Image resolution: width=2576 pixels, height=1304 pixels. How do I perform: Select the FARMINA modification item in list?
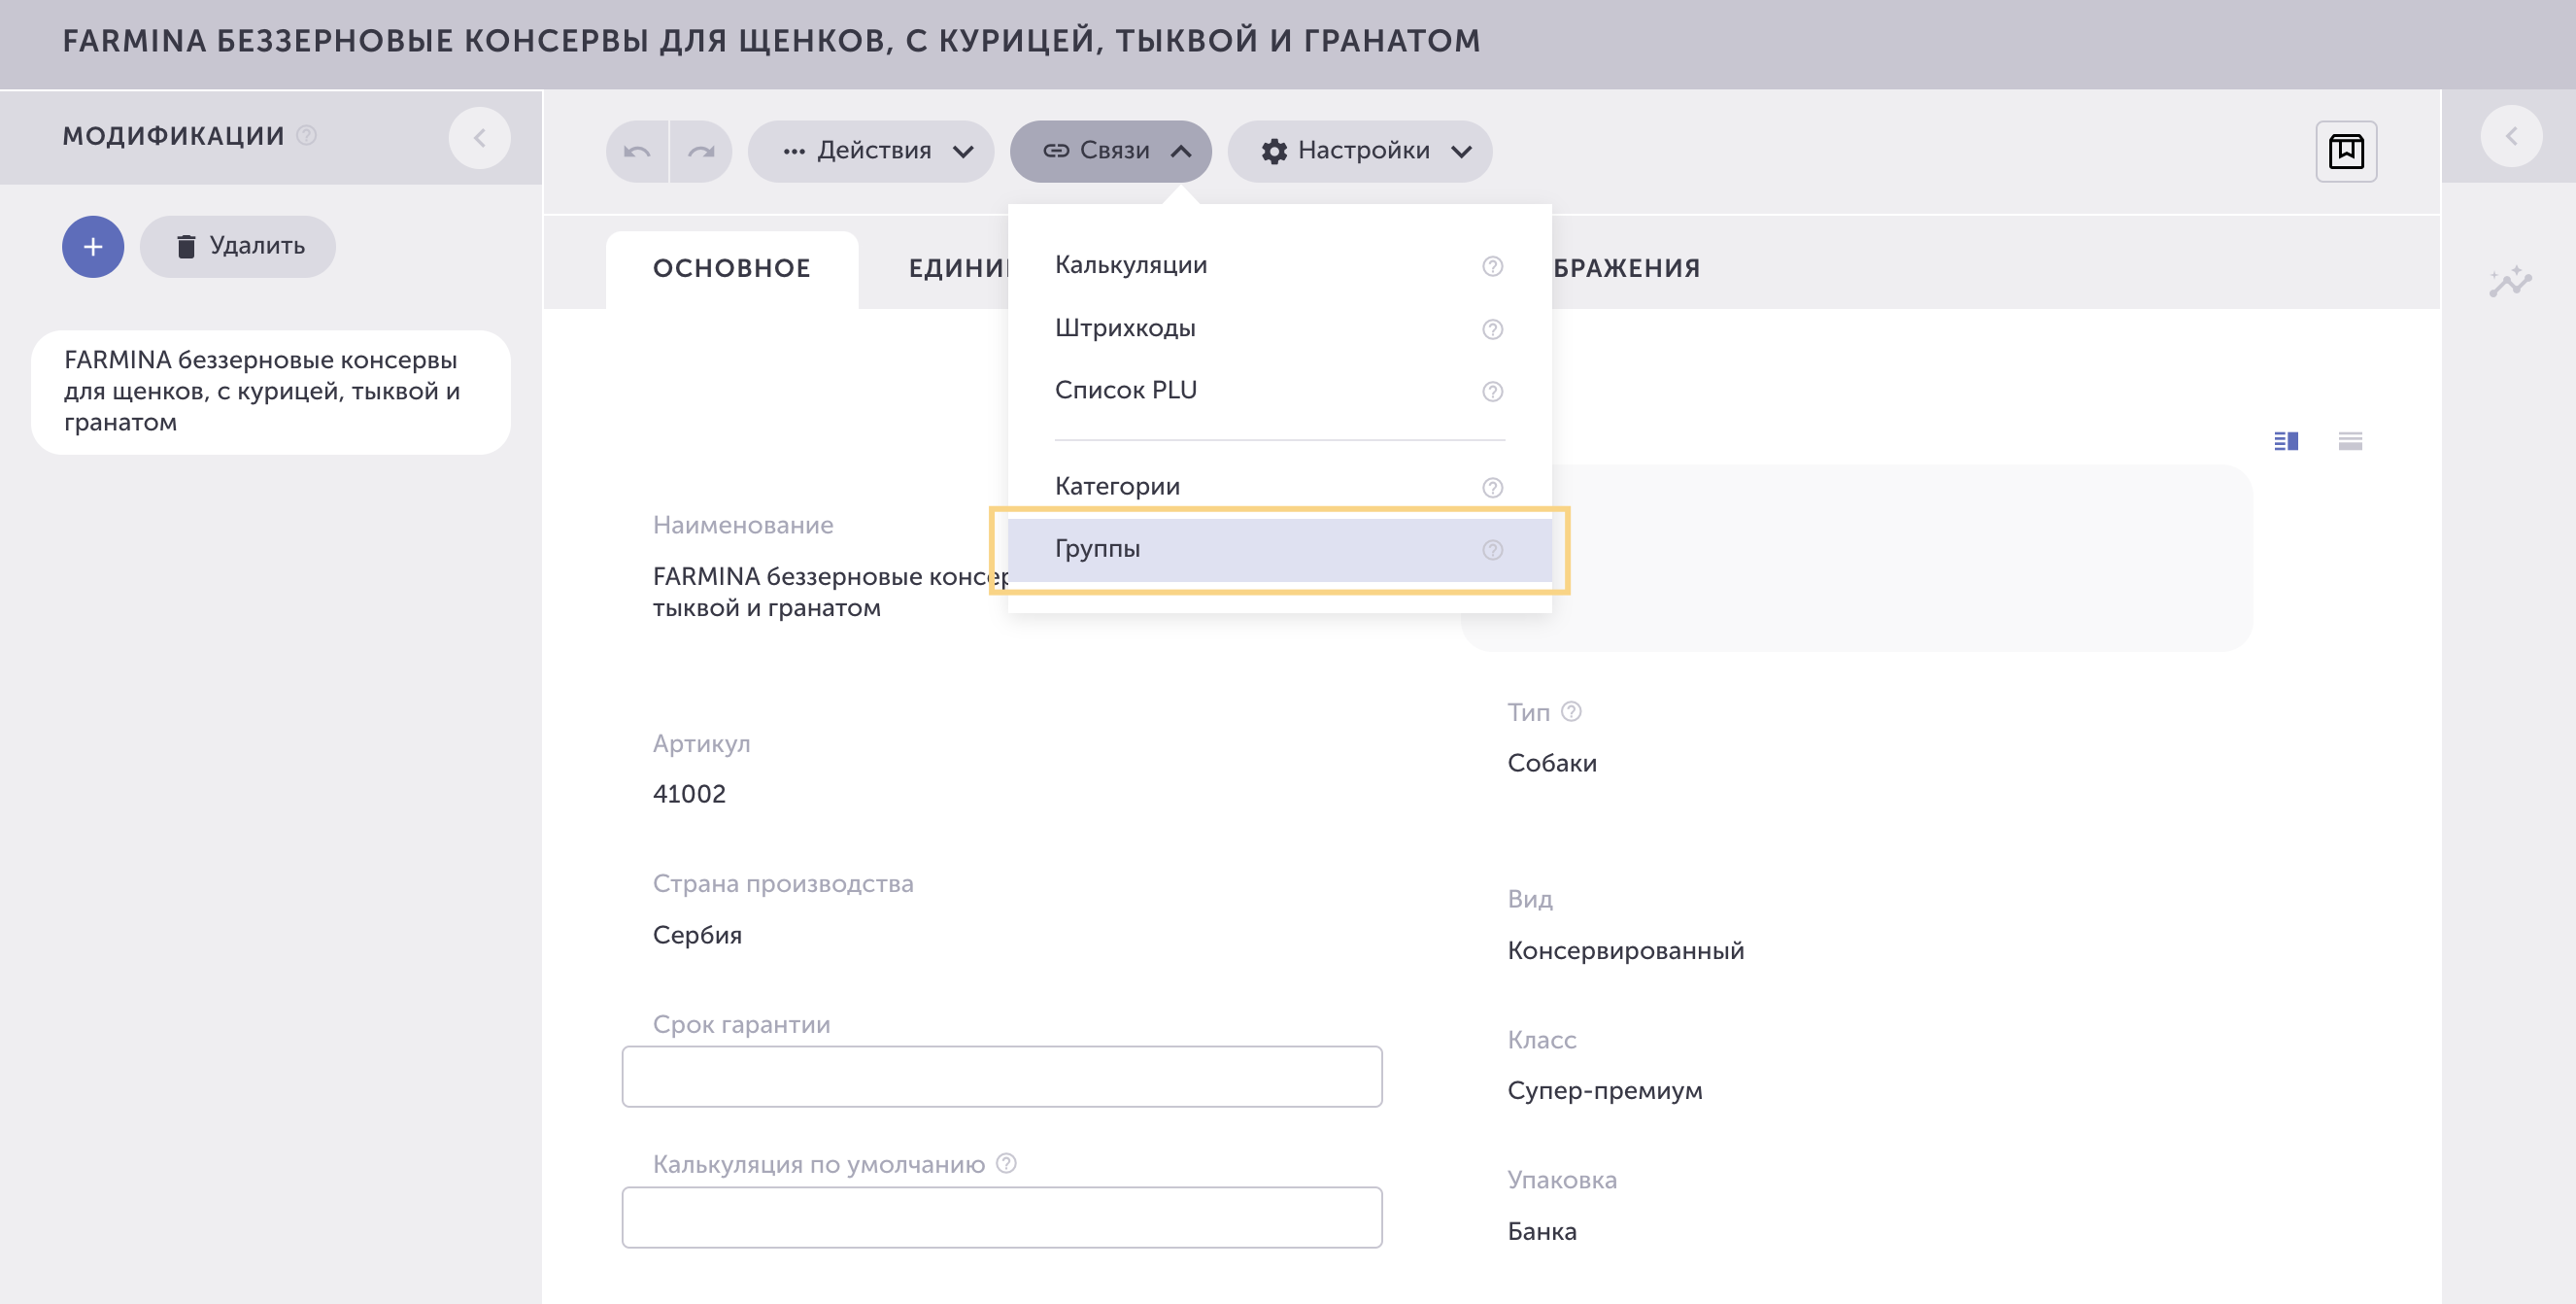[x=271, y=392]
